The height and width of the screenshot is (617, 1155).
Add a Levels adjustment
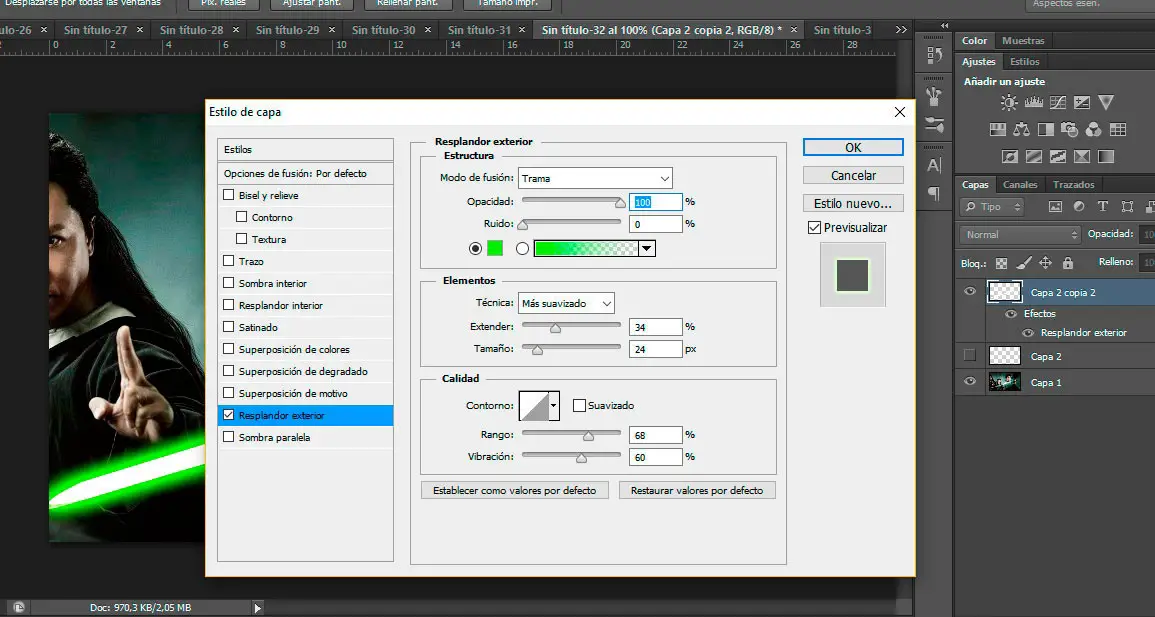click(1034, 103)
